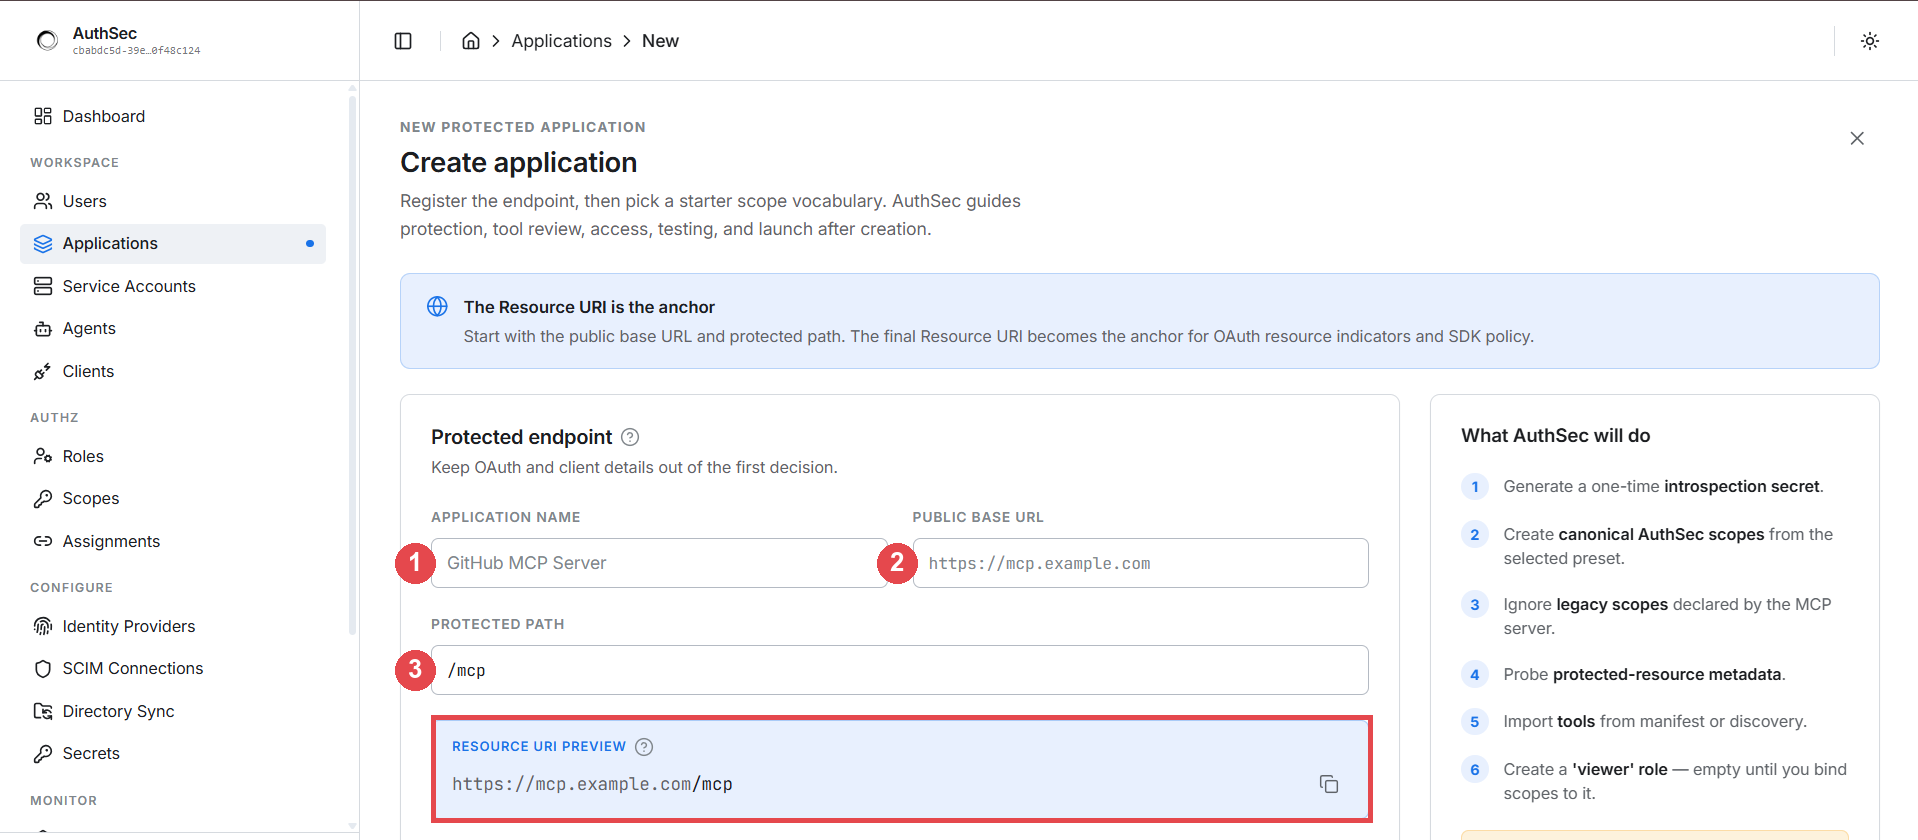Click the Applications layers icon
Screen dimensions: 1918x840
(43, 244)
